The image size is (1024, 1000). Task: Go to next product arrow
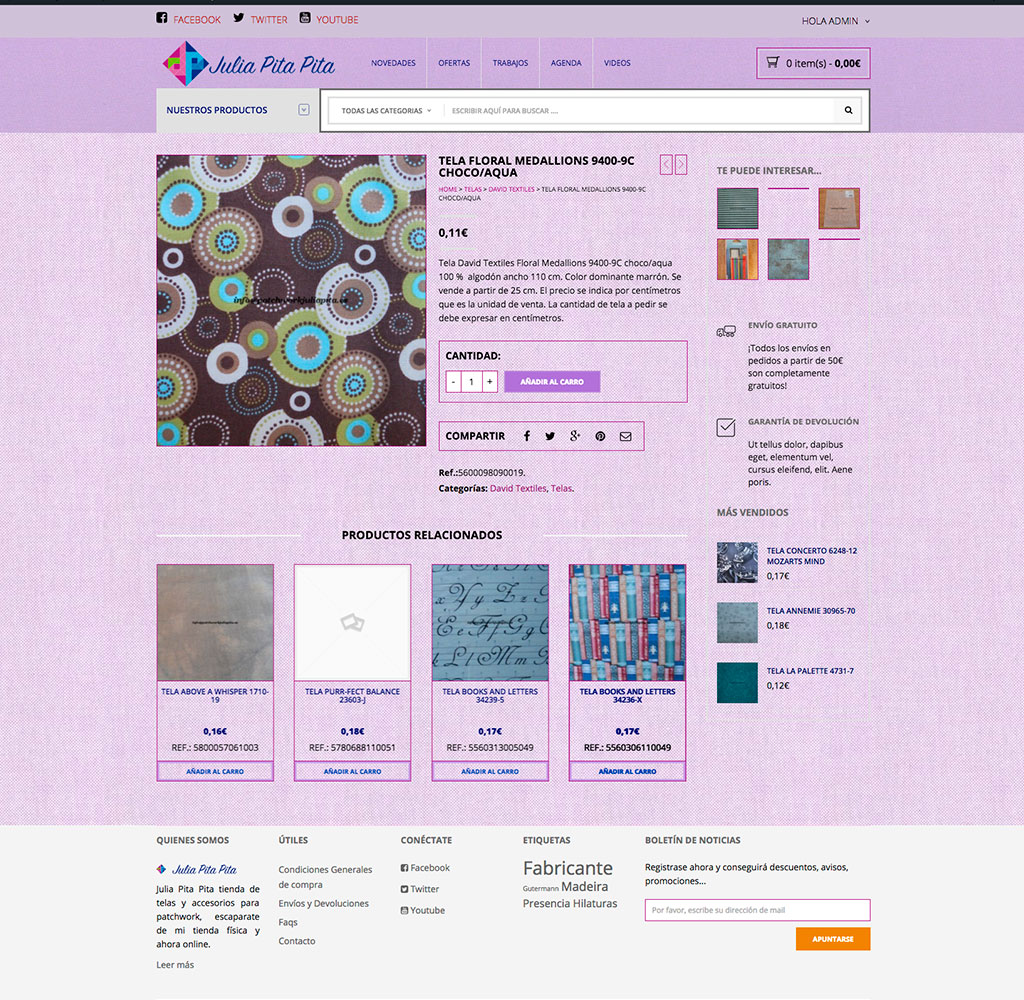pos(681,164)
